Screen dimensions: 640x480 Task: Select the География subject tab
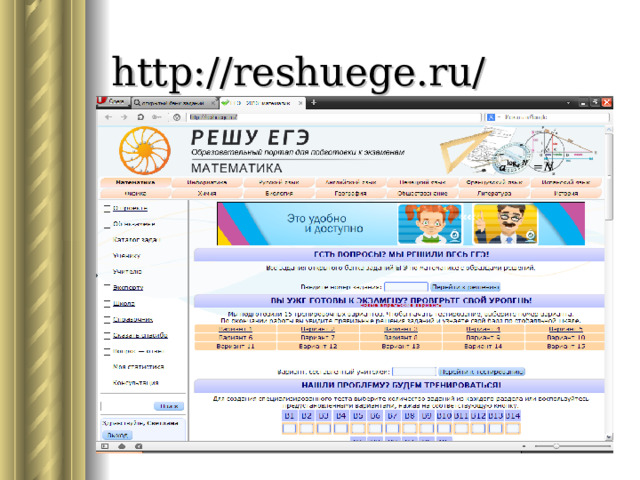(x=351, y=193)
